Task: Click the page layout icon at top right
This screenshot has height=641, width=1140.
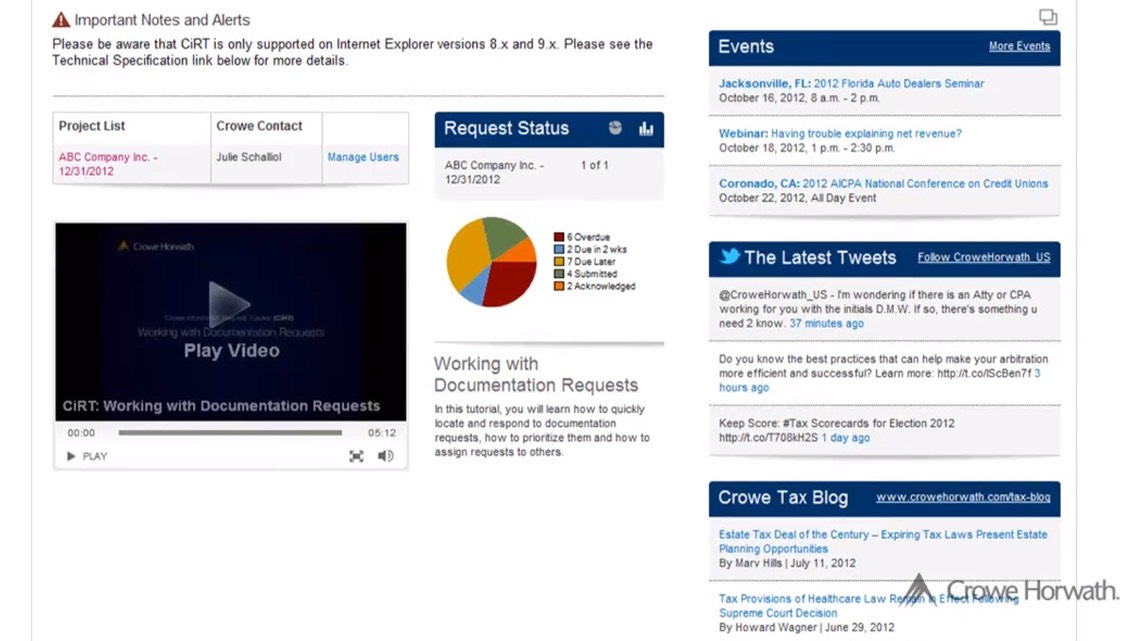Action: (1047, 17)
